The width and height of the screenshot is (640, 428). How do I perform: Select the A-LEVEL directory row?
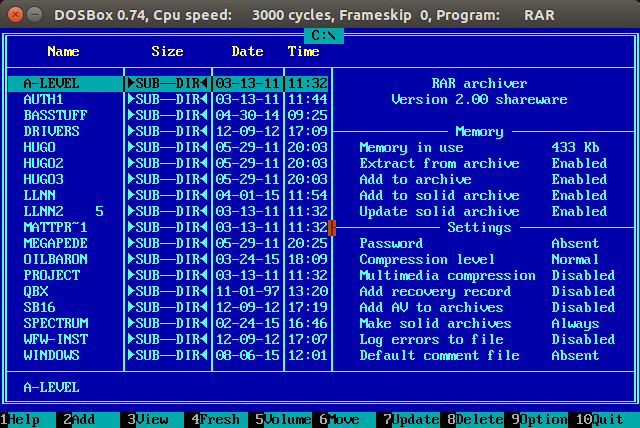(x=168, y=84)
